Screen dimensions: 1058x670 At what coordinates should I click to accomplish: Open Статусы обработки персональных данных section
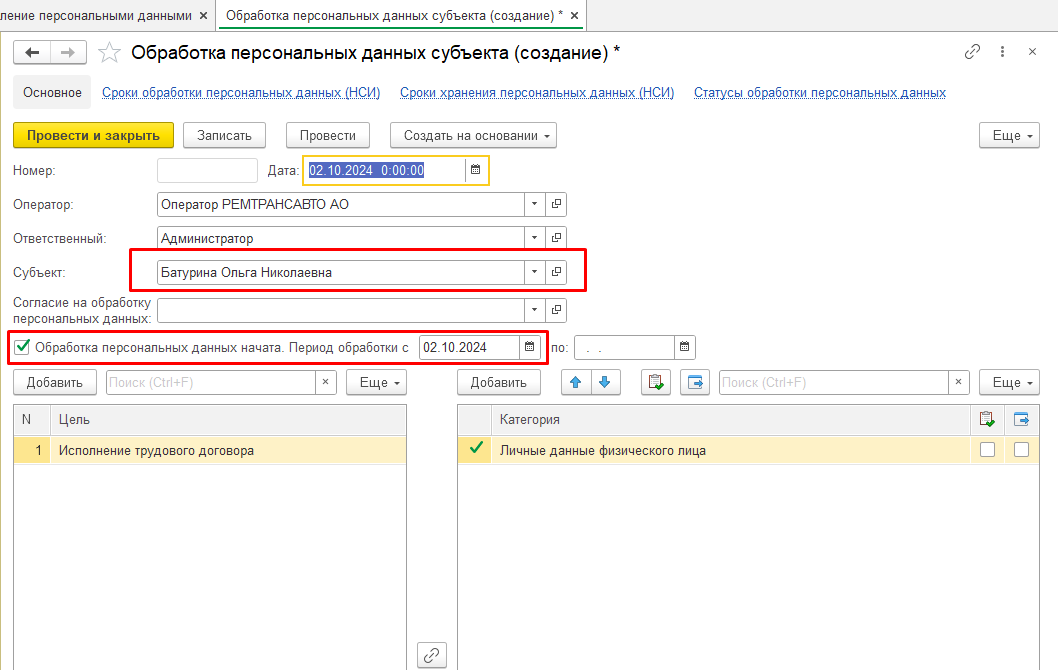point(819,92)
